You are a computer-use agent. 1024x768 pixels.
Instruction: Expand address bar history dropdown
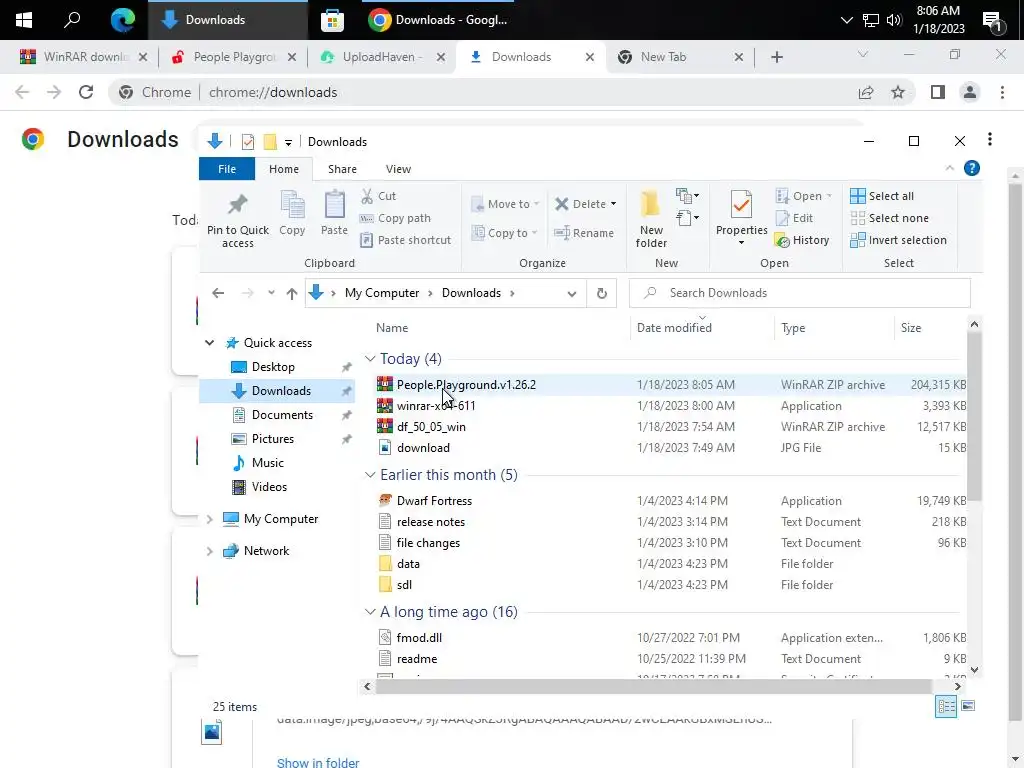coord(571,293)
